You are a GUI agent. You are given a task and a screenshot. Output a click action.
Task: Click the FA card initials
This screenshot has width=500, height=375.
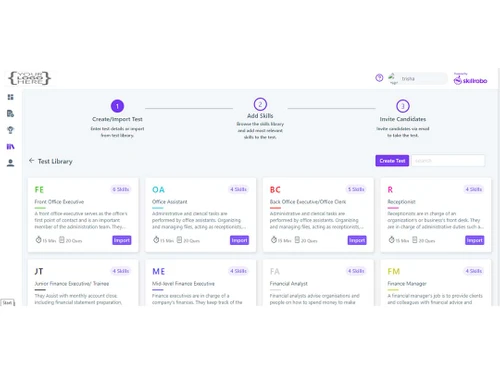pos(275,271)
